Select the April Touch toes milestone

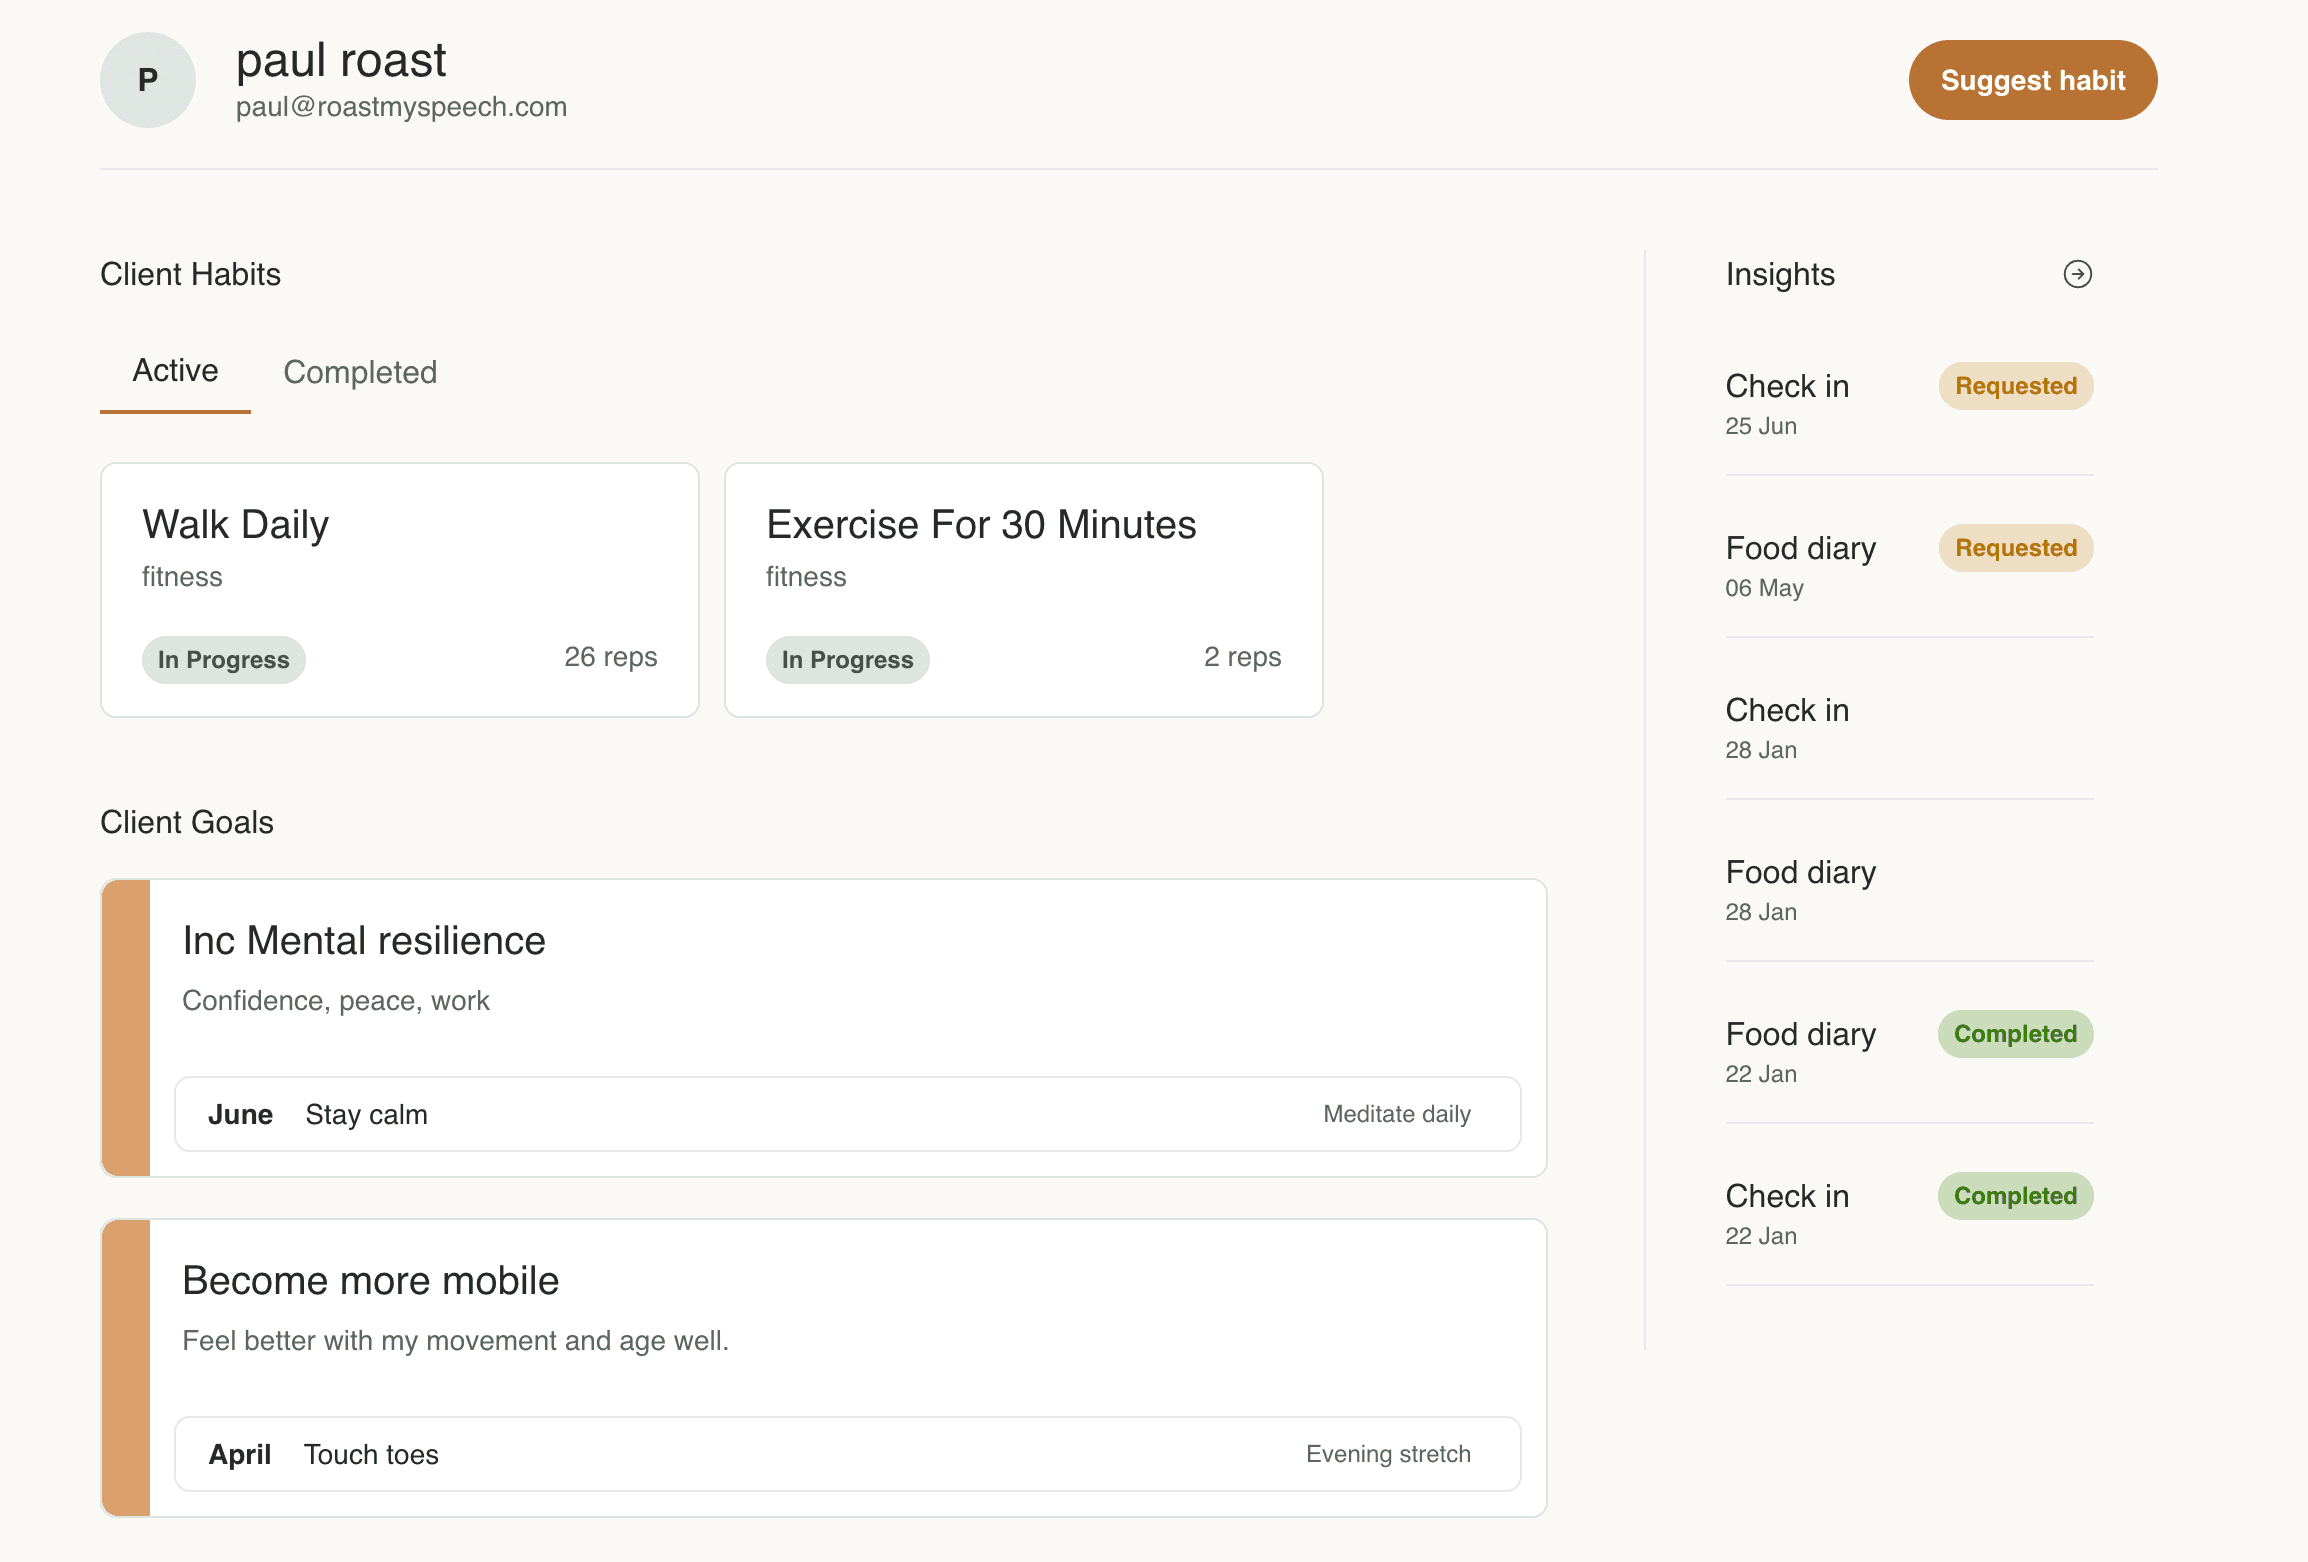click(847, 1454)
